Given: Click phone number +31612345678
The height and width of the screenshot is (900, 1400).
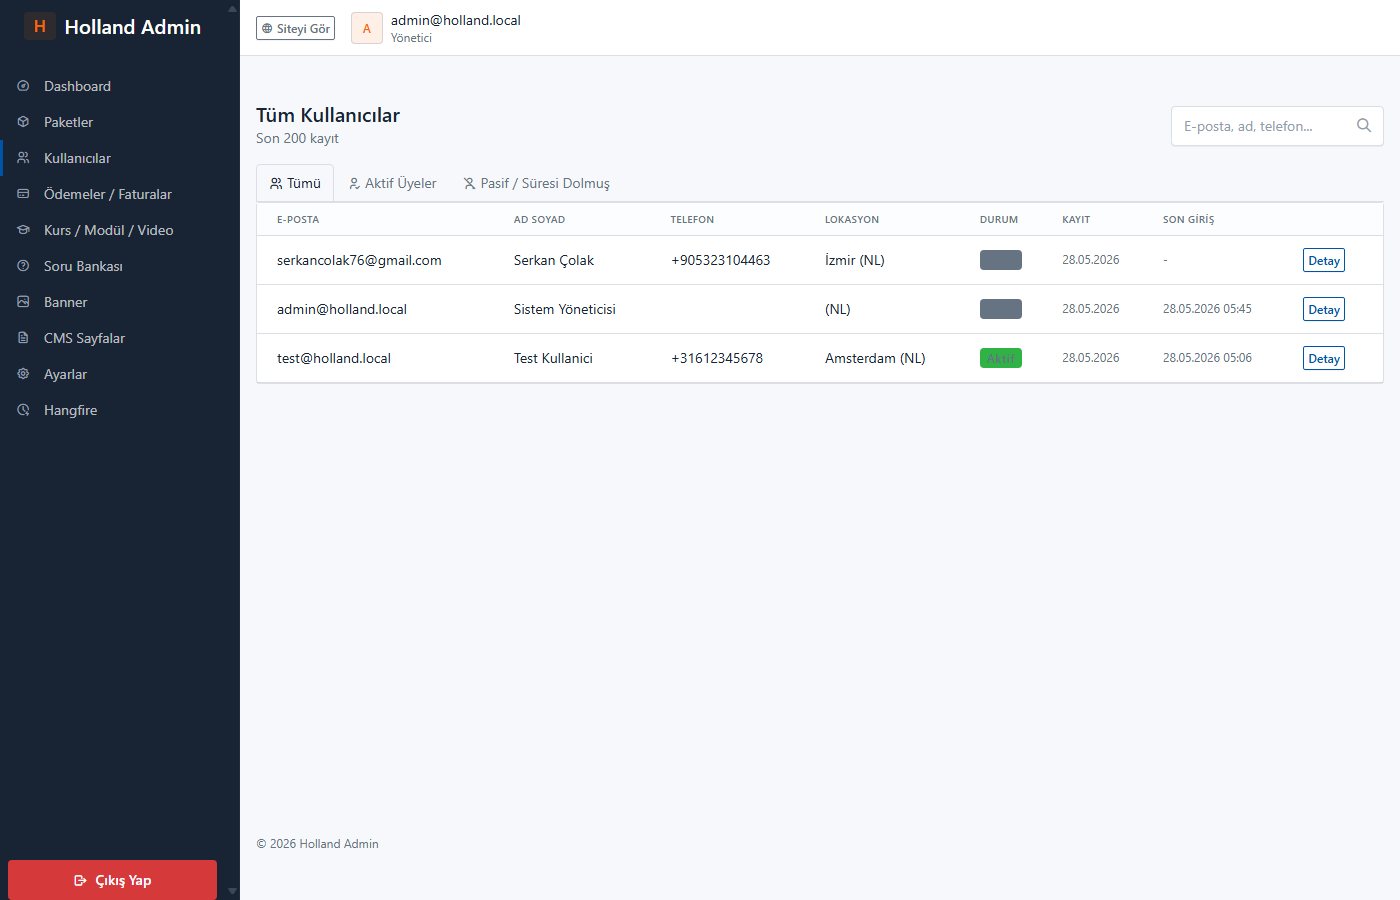Looking at the screenshot, I should pyautogui.click(x=717, y=358).
